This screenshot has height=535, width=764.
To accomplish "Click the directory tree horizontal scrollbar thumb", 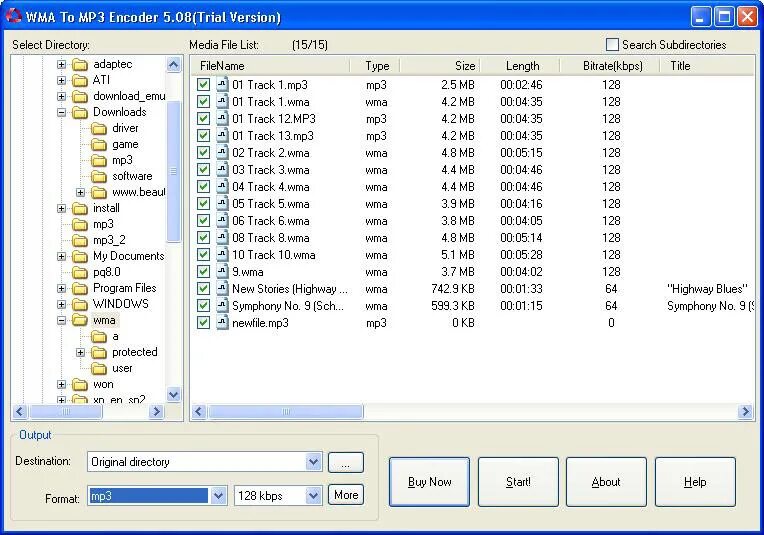I will [x=66, y=412].
